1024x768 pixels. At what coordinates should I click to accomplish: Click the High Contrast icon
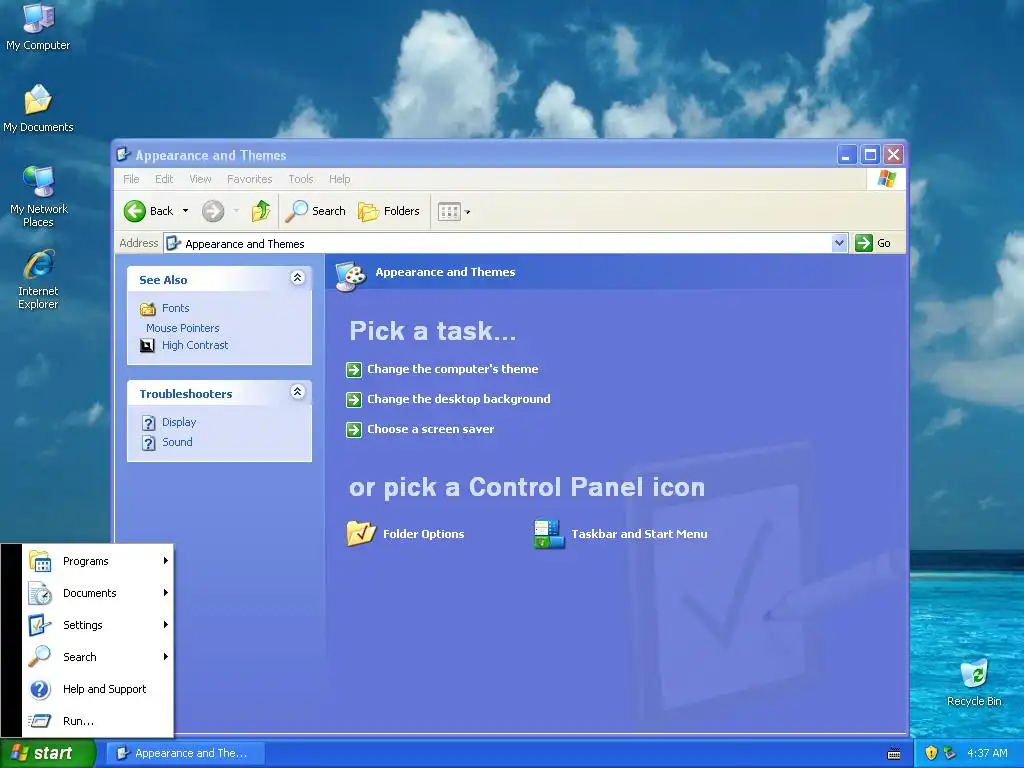[x=148, y=345]
